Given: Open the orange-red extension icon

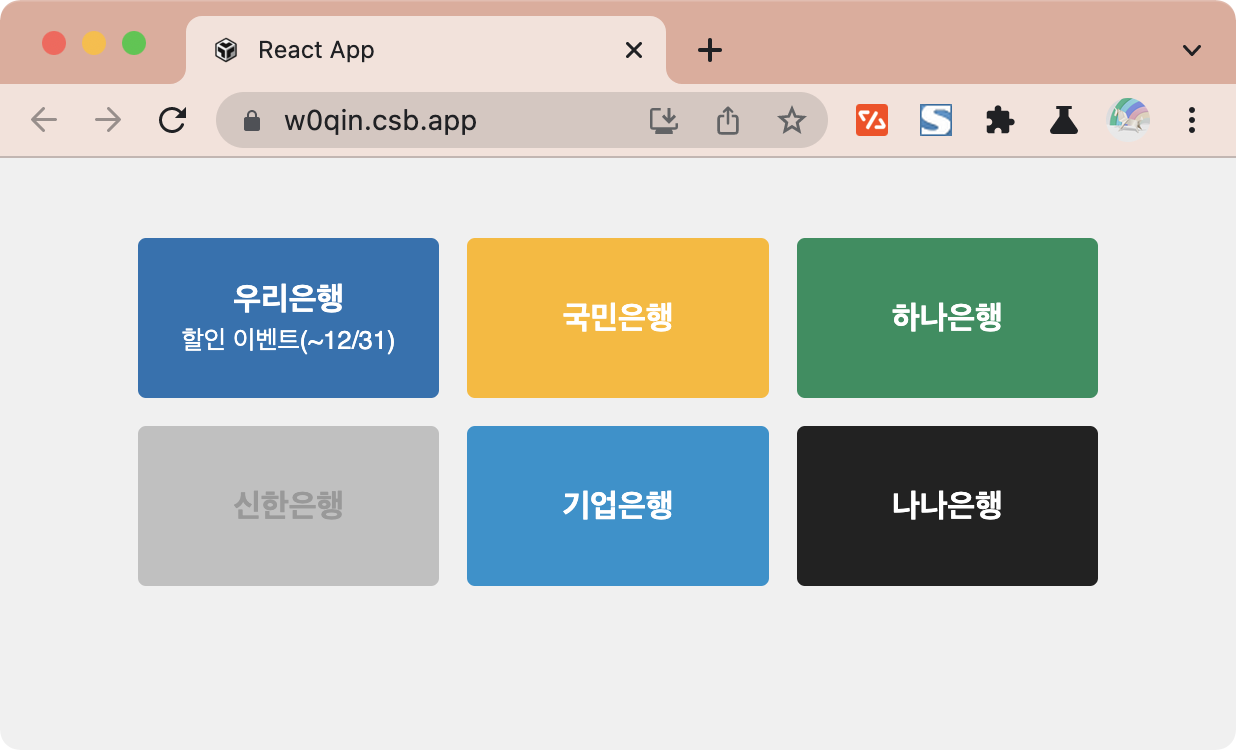Looking at the screenshot, I should pos(872,121).
